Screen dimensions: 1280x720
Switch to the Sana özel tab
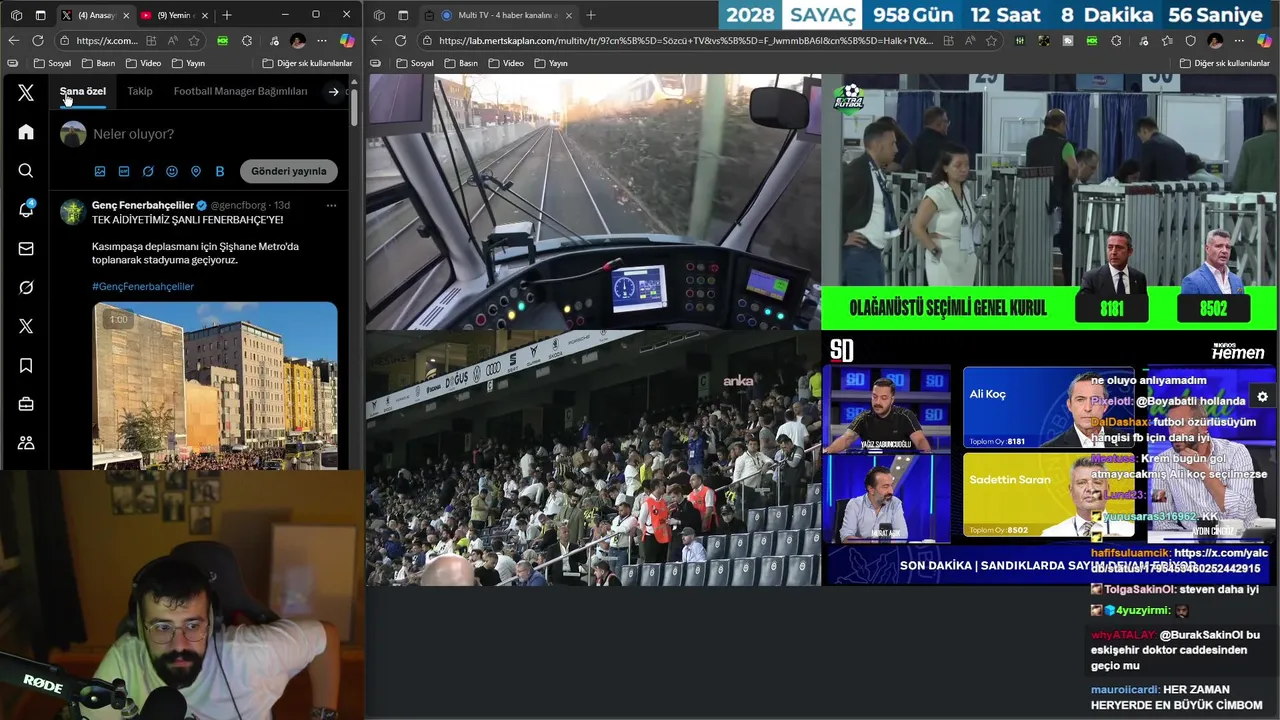[83, 91]
